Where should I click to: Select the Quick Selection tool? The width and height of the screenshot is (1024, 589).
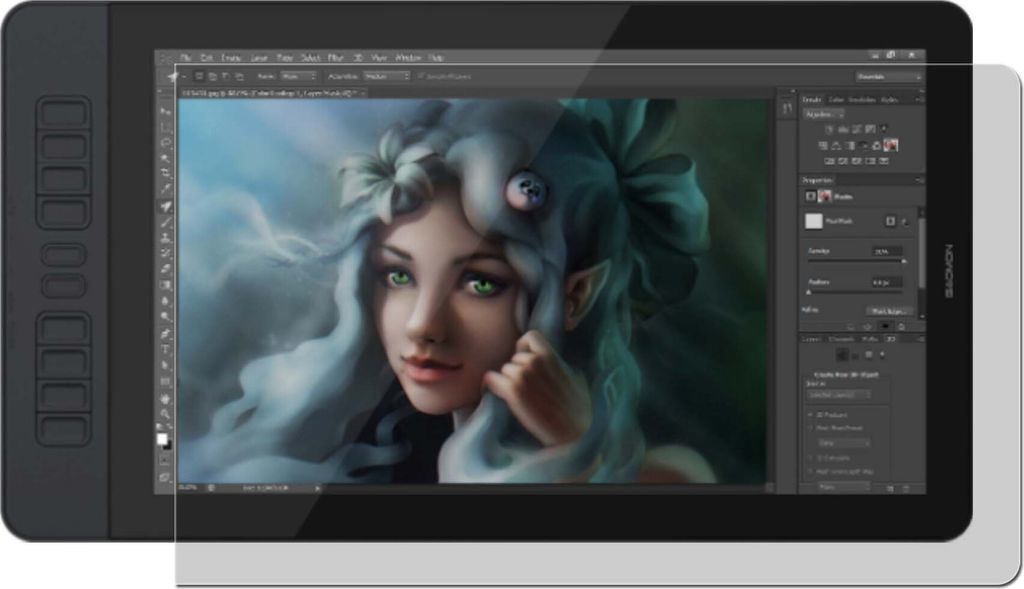click(166, 158)
